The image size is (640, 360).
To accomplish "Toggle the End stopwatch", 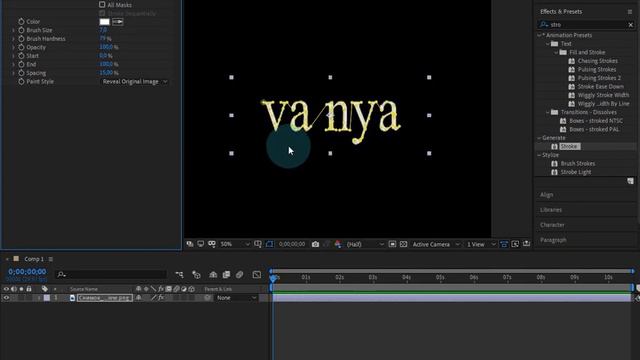I will [21, 64].
